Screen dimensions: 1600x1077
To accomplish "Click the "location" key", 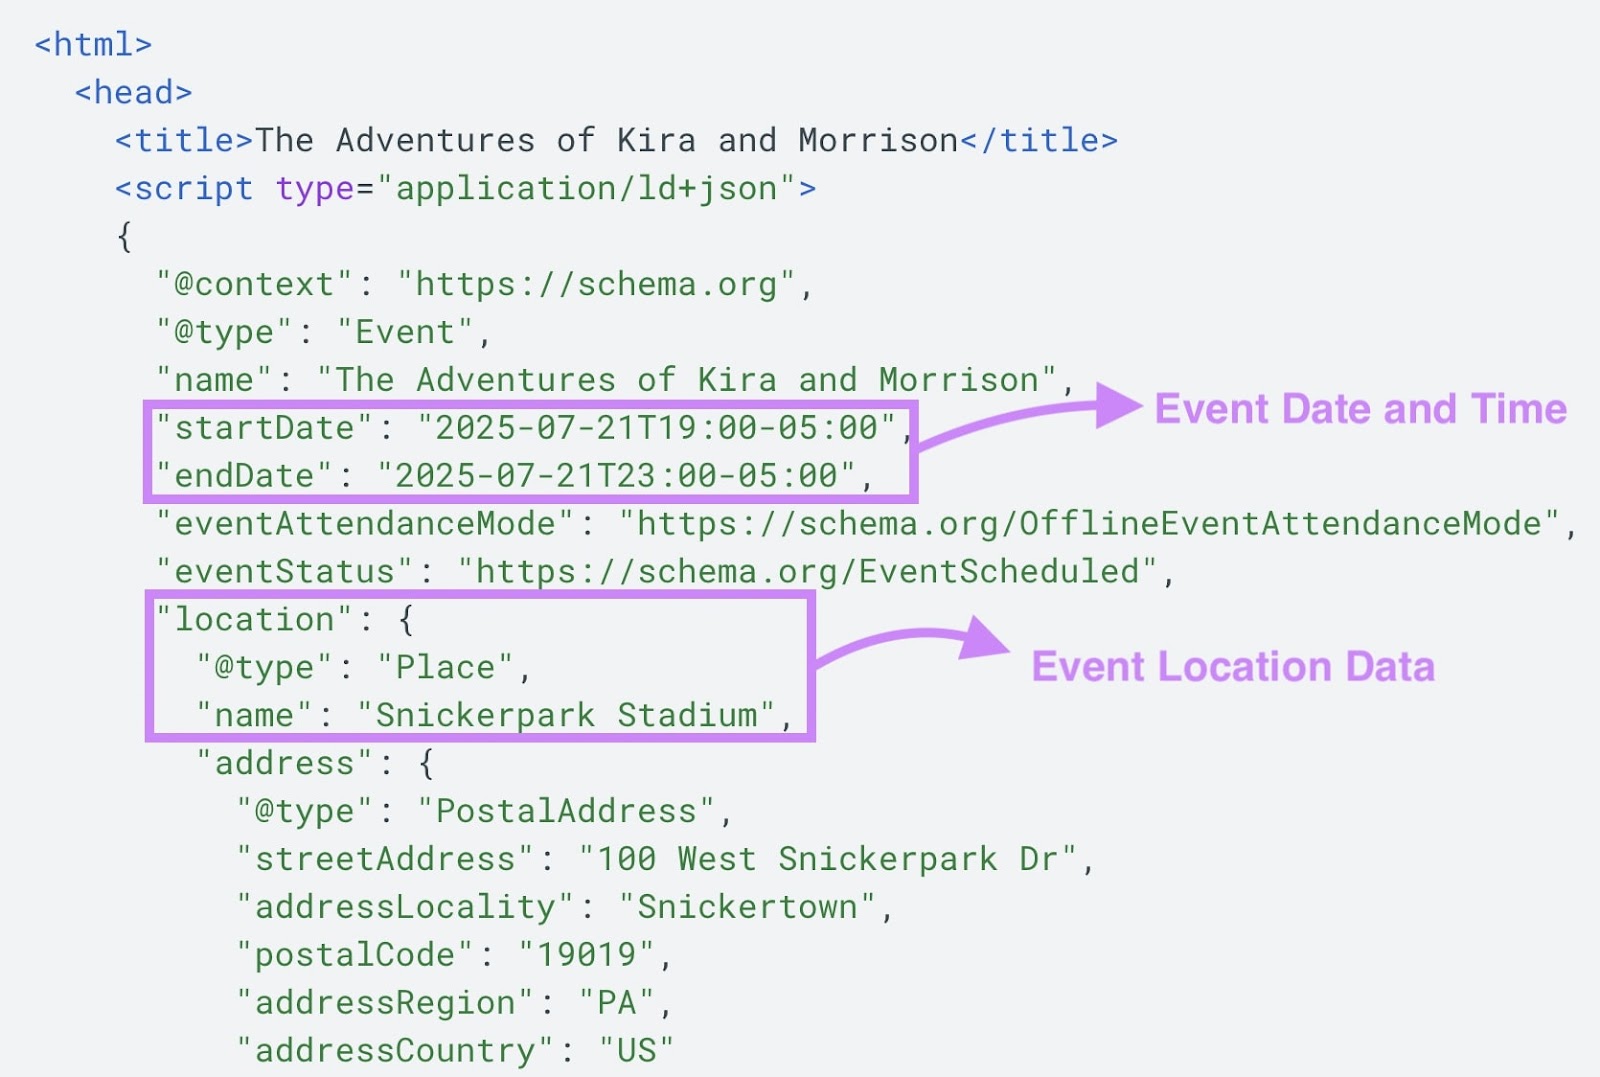I will click(255, 620).
